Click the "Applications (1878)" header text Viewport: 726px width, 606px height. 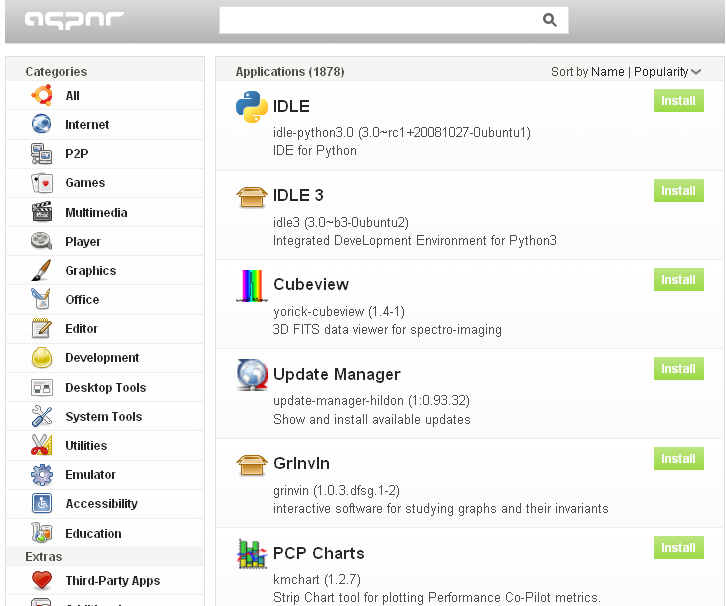pyautogui.click(x=290, y=72)
